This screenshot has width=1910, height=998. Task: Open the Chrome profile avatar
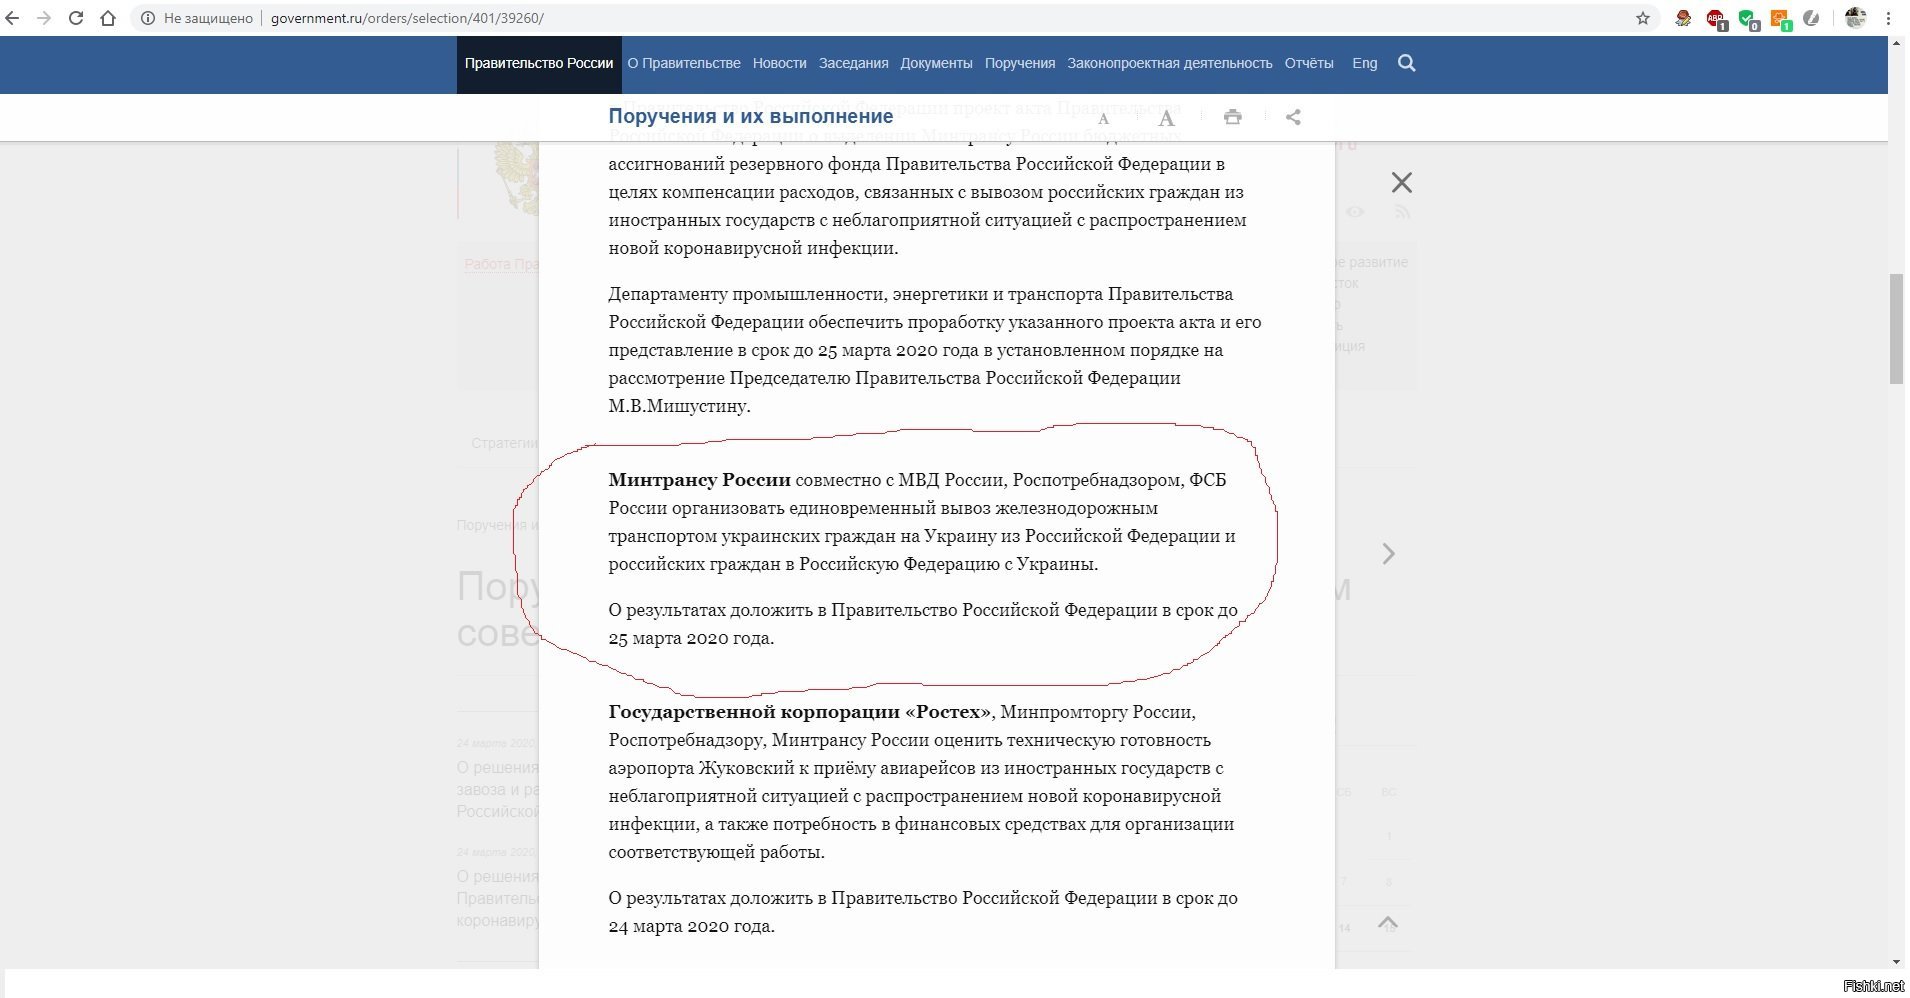coord(1856,18)
